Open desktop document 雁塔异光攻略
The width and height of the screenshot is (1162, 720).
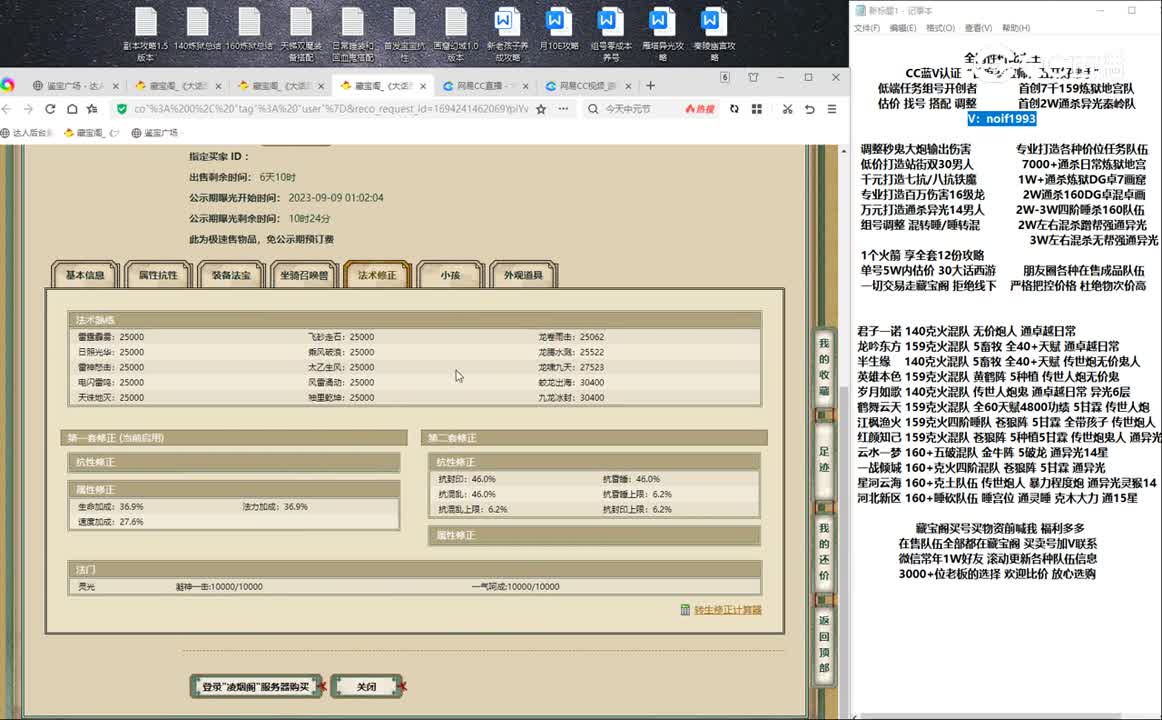point(662,34)
